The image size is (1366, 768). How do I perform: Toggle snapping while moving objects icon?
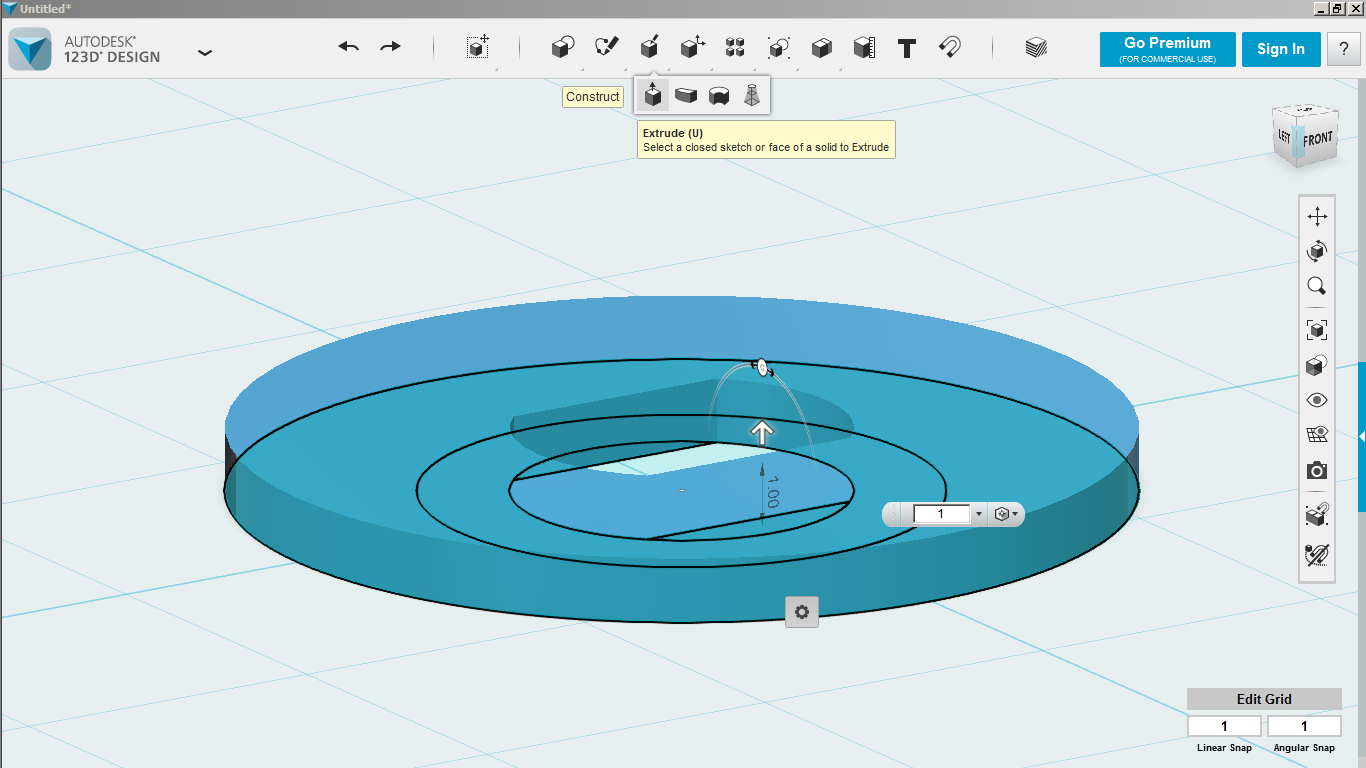coord(1317,515)
